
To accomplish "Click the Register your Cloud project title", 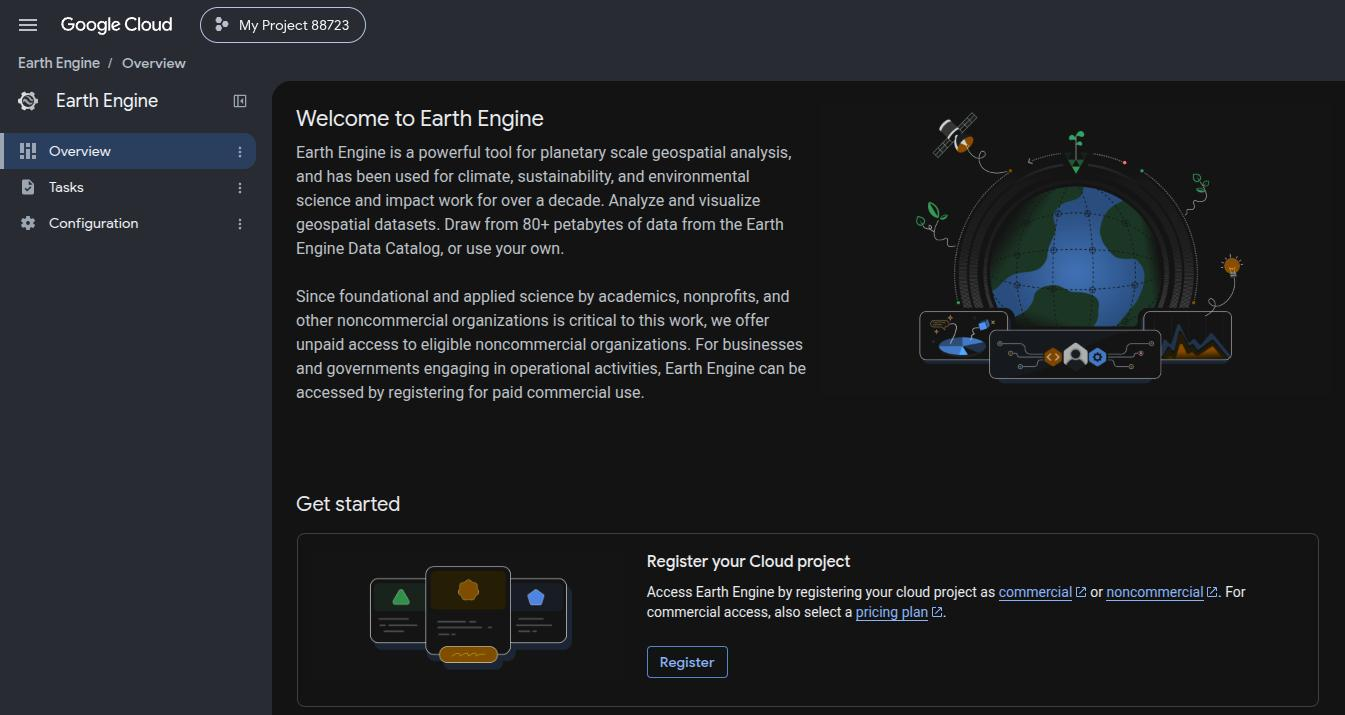I will point(749,562).
